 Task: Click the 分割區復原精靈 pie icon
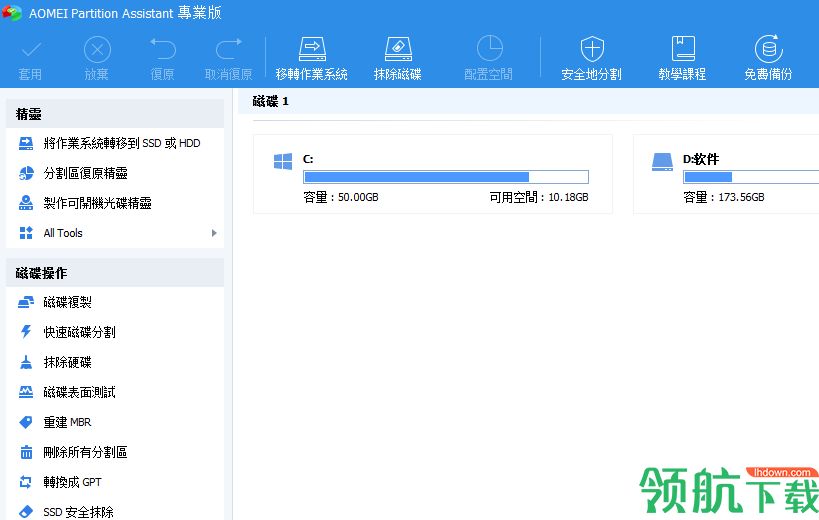click(x=26, y=173)
